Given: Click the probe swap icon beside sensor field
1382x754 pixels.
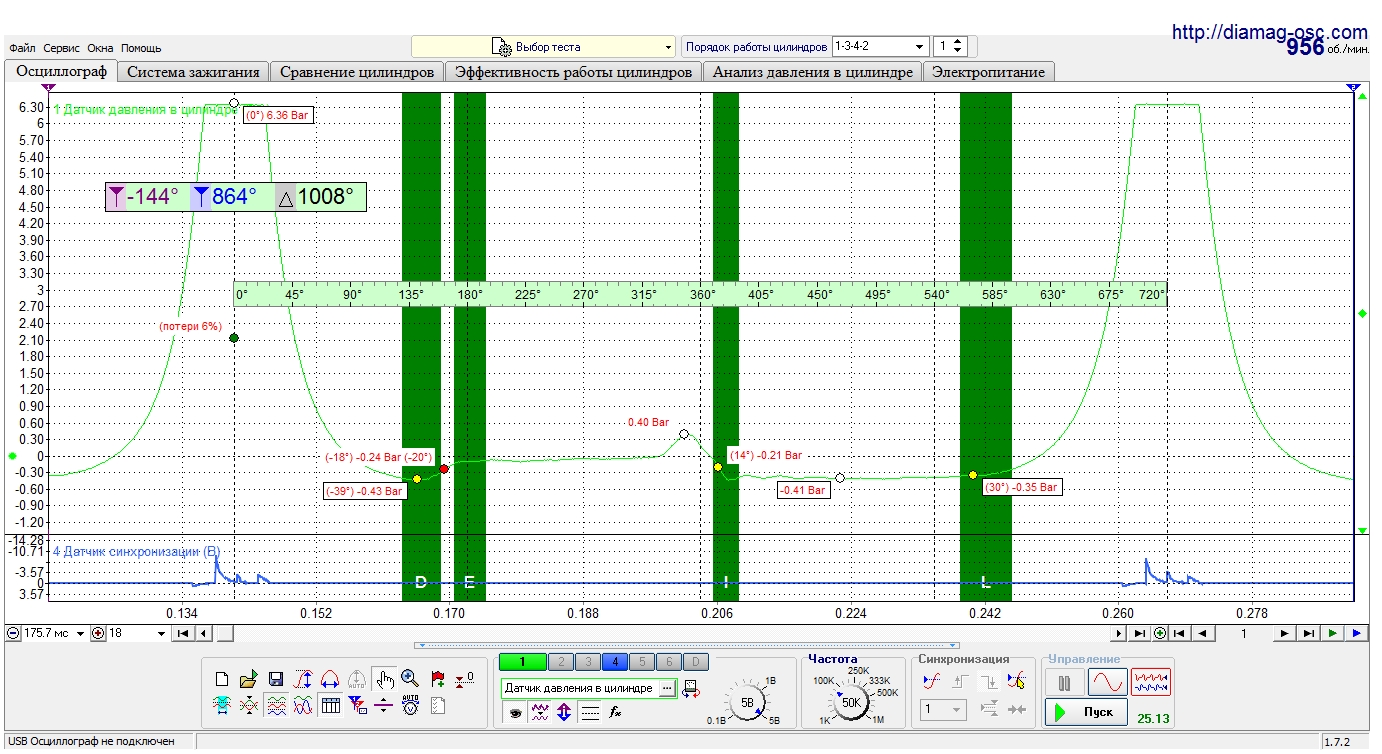Looking at the screenshot, I should pos(690,688).
